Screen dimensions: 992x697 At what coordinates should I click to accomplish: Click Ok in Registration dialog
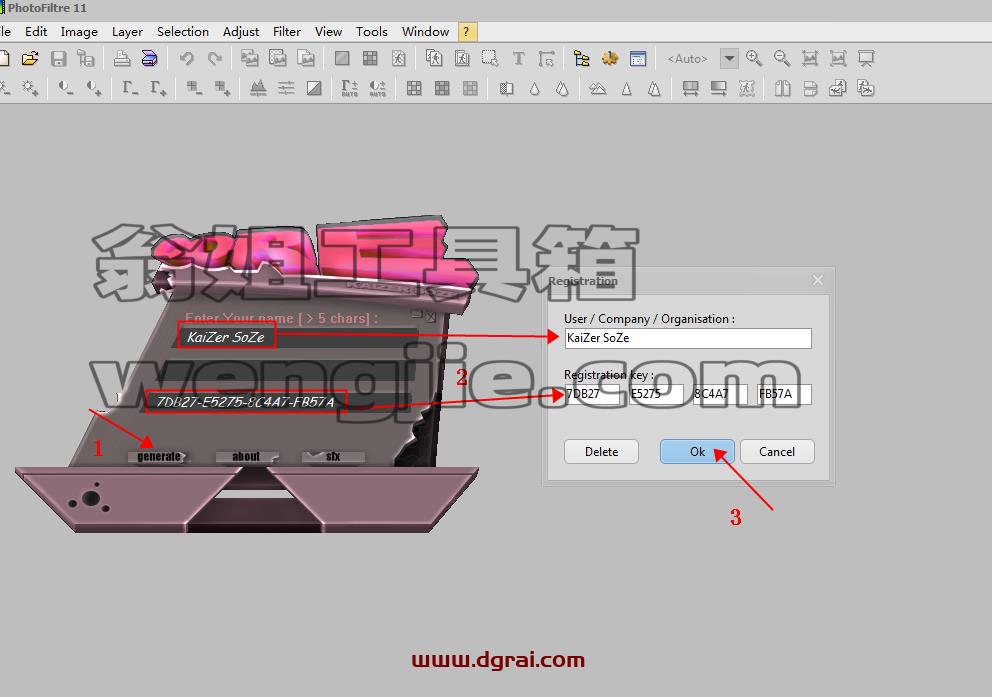coord(697,452)
